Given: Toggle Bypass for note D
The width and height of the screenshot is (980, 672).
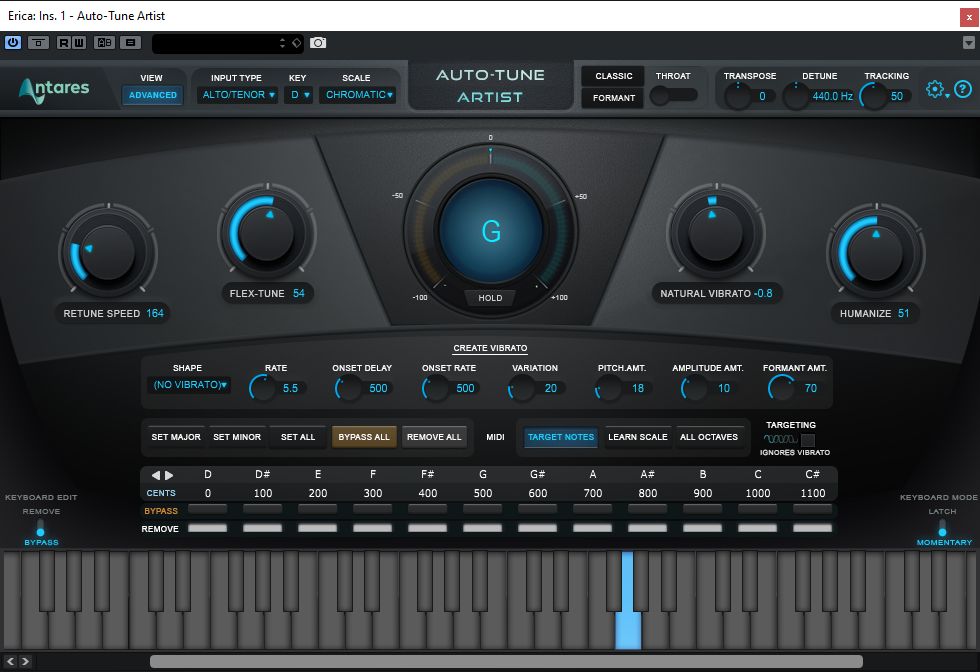Looking at the screenshot, I should click(208, 509).
